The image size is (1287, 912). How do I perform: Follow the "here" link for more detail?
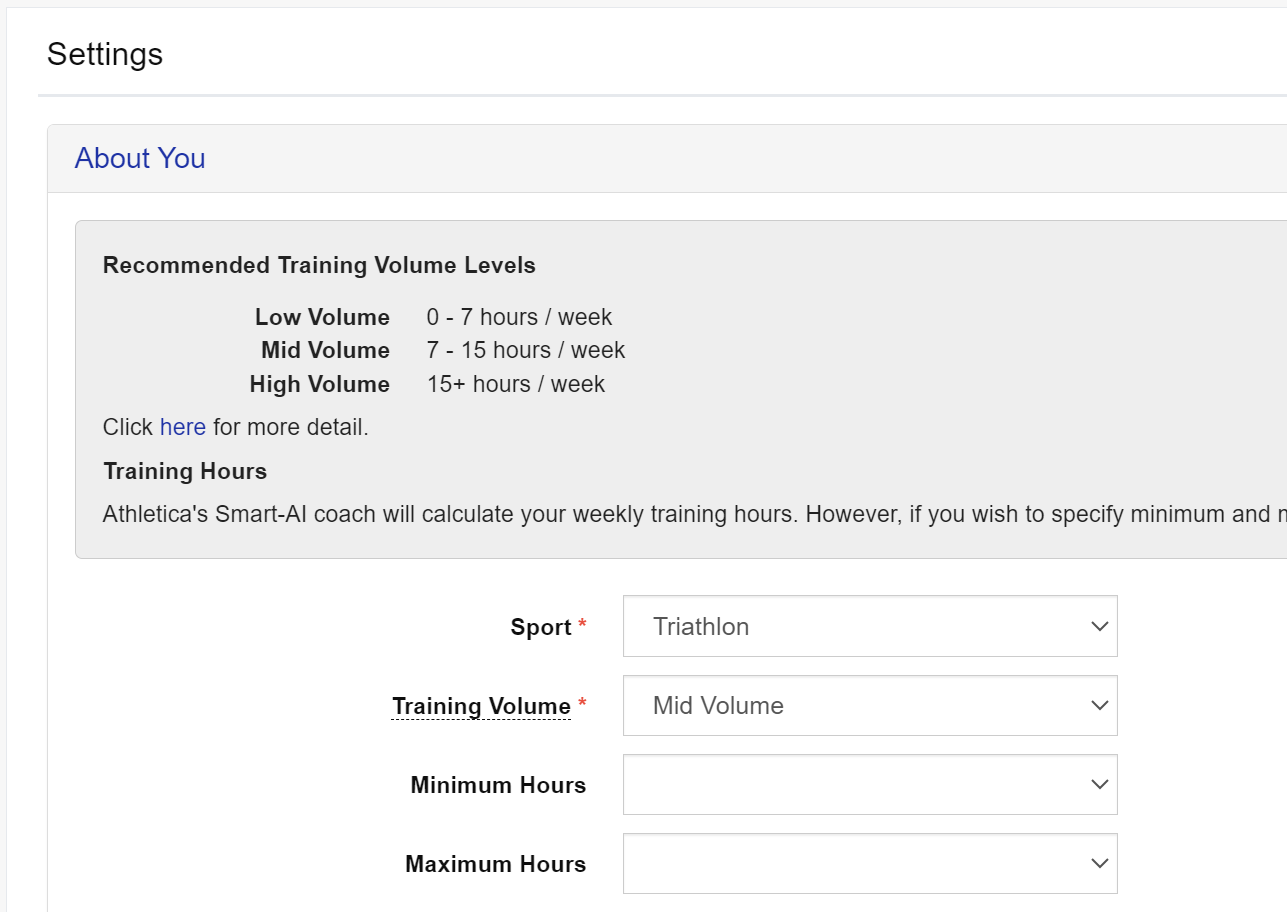point(182,428)
